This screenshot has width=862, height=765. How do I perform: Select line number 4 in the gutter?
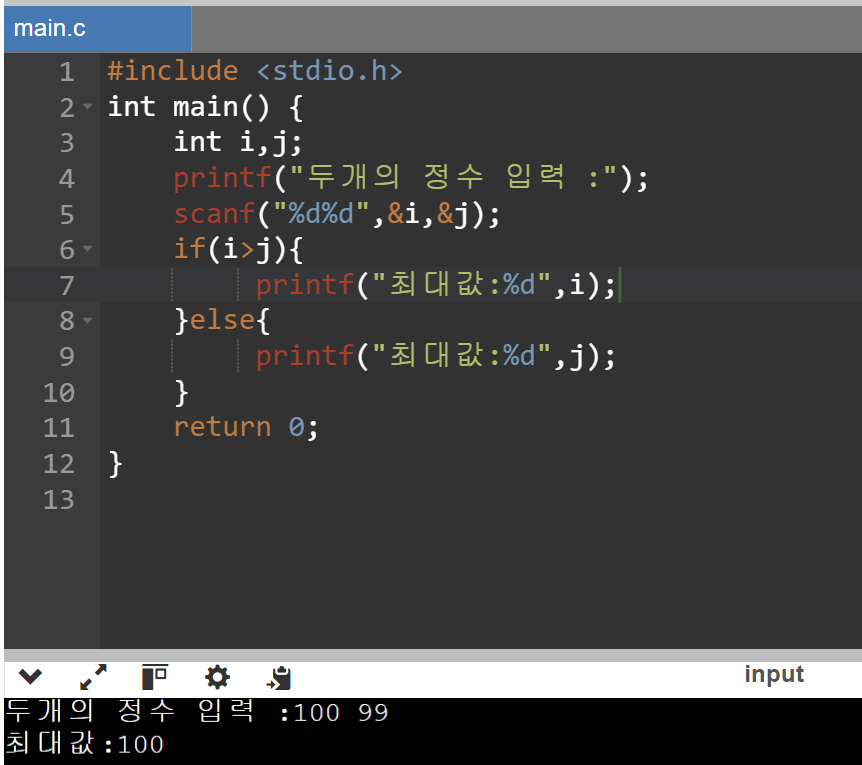click(x=67, y=179)
